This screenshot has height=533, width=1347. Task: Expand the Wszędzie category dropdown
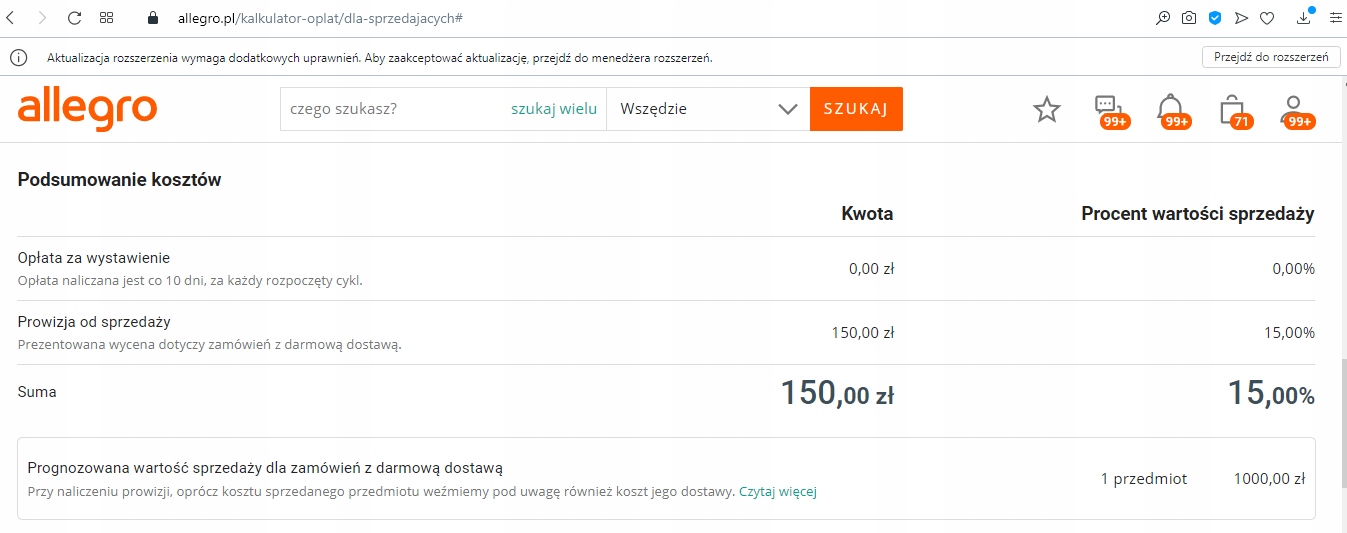708,109
